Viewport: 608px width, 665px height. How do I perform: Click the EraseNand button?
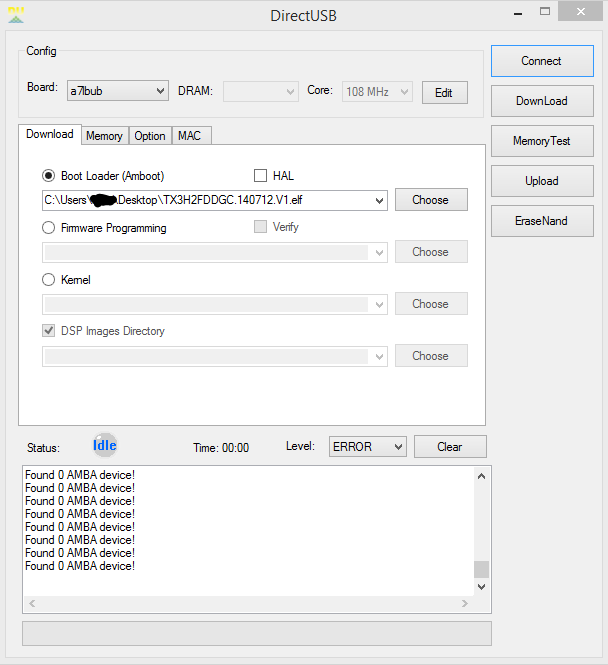pyautogui.click(x=541, y=221)
